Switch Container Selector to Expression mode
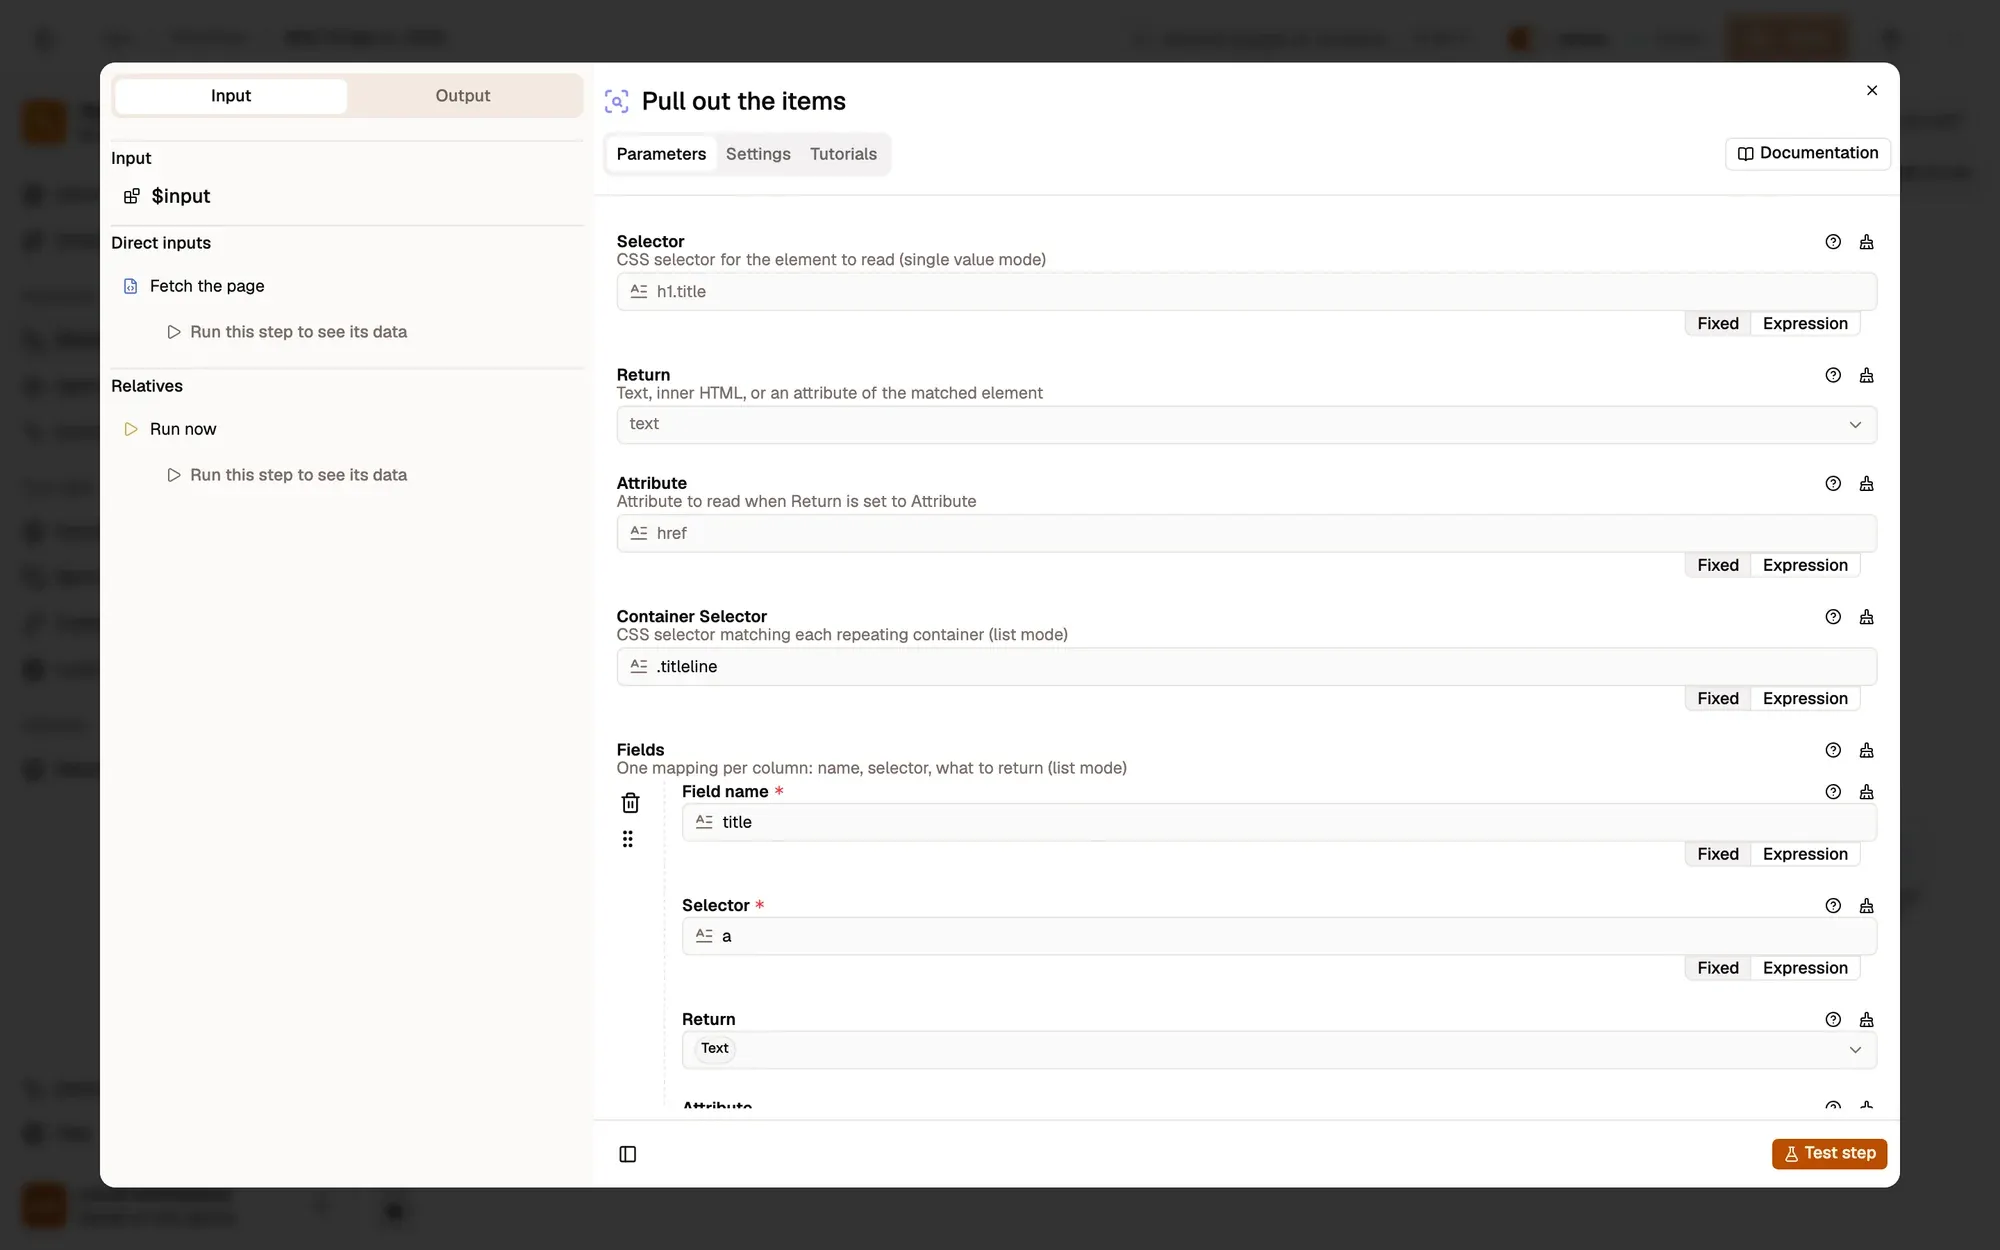 tap(1805, 698)
